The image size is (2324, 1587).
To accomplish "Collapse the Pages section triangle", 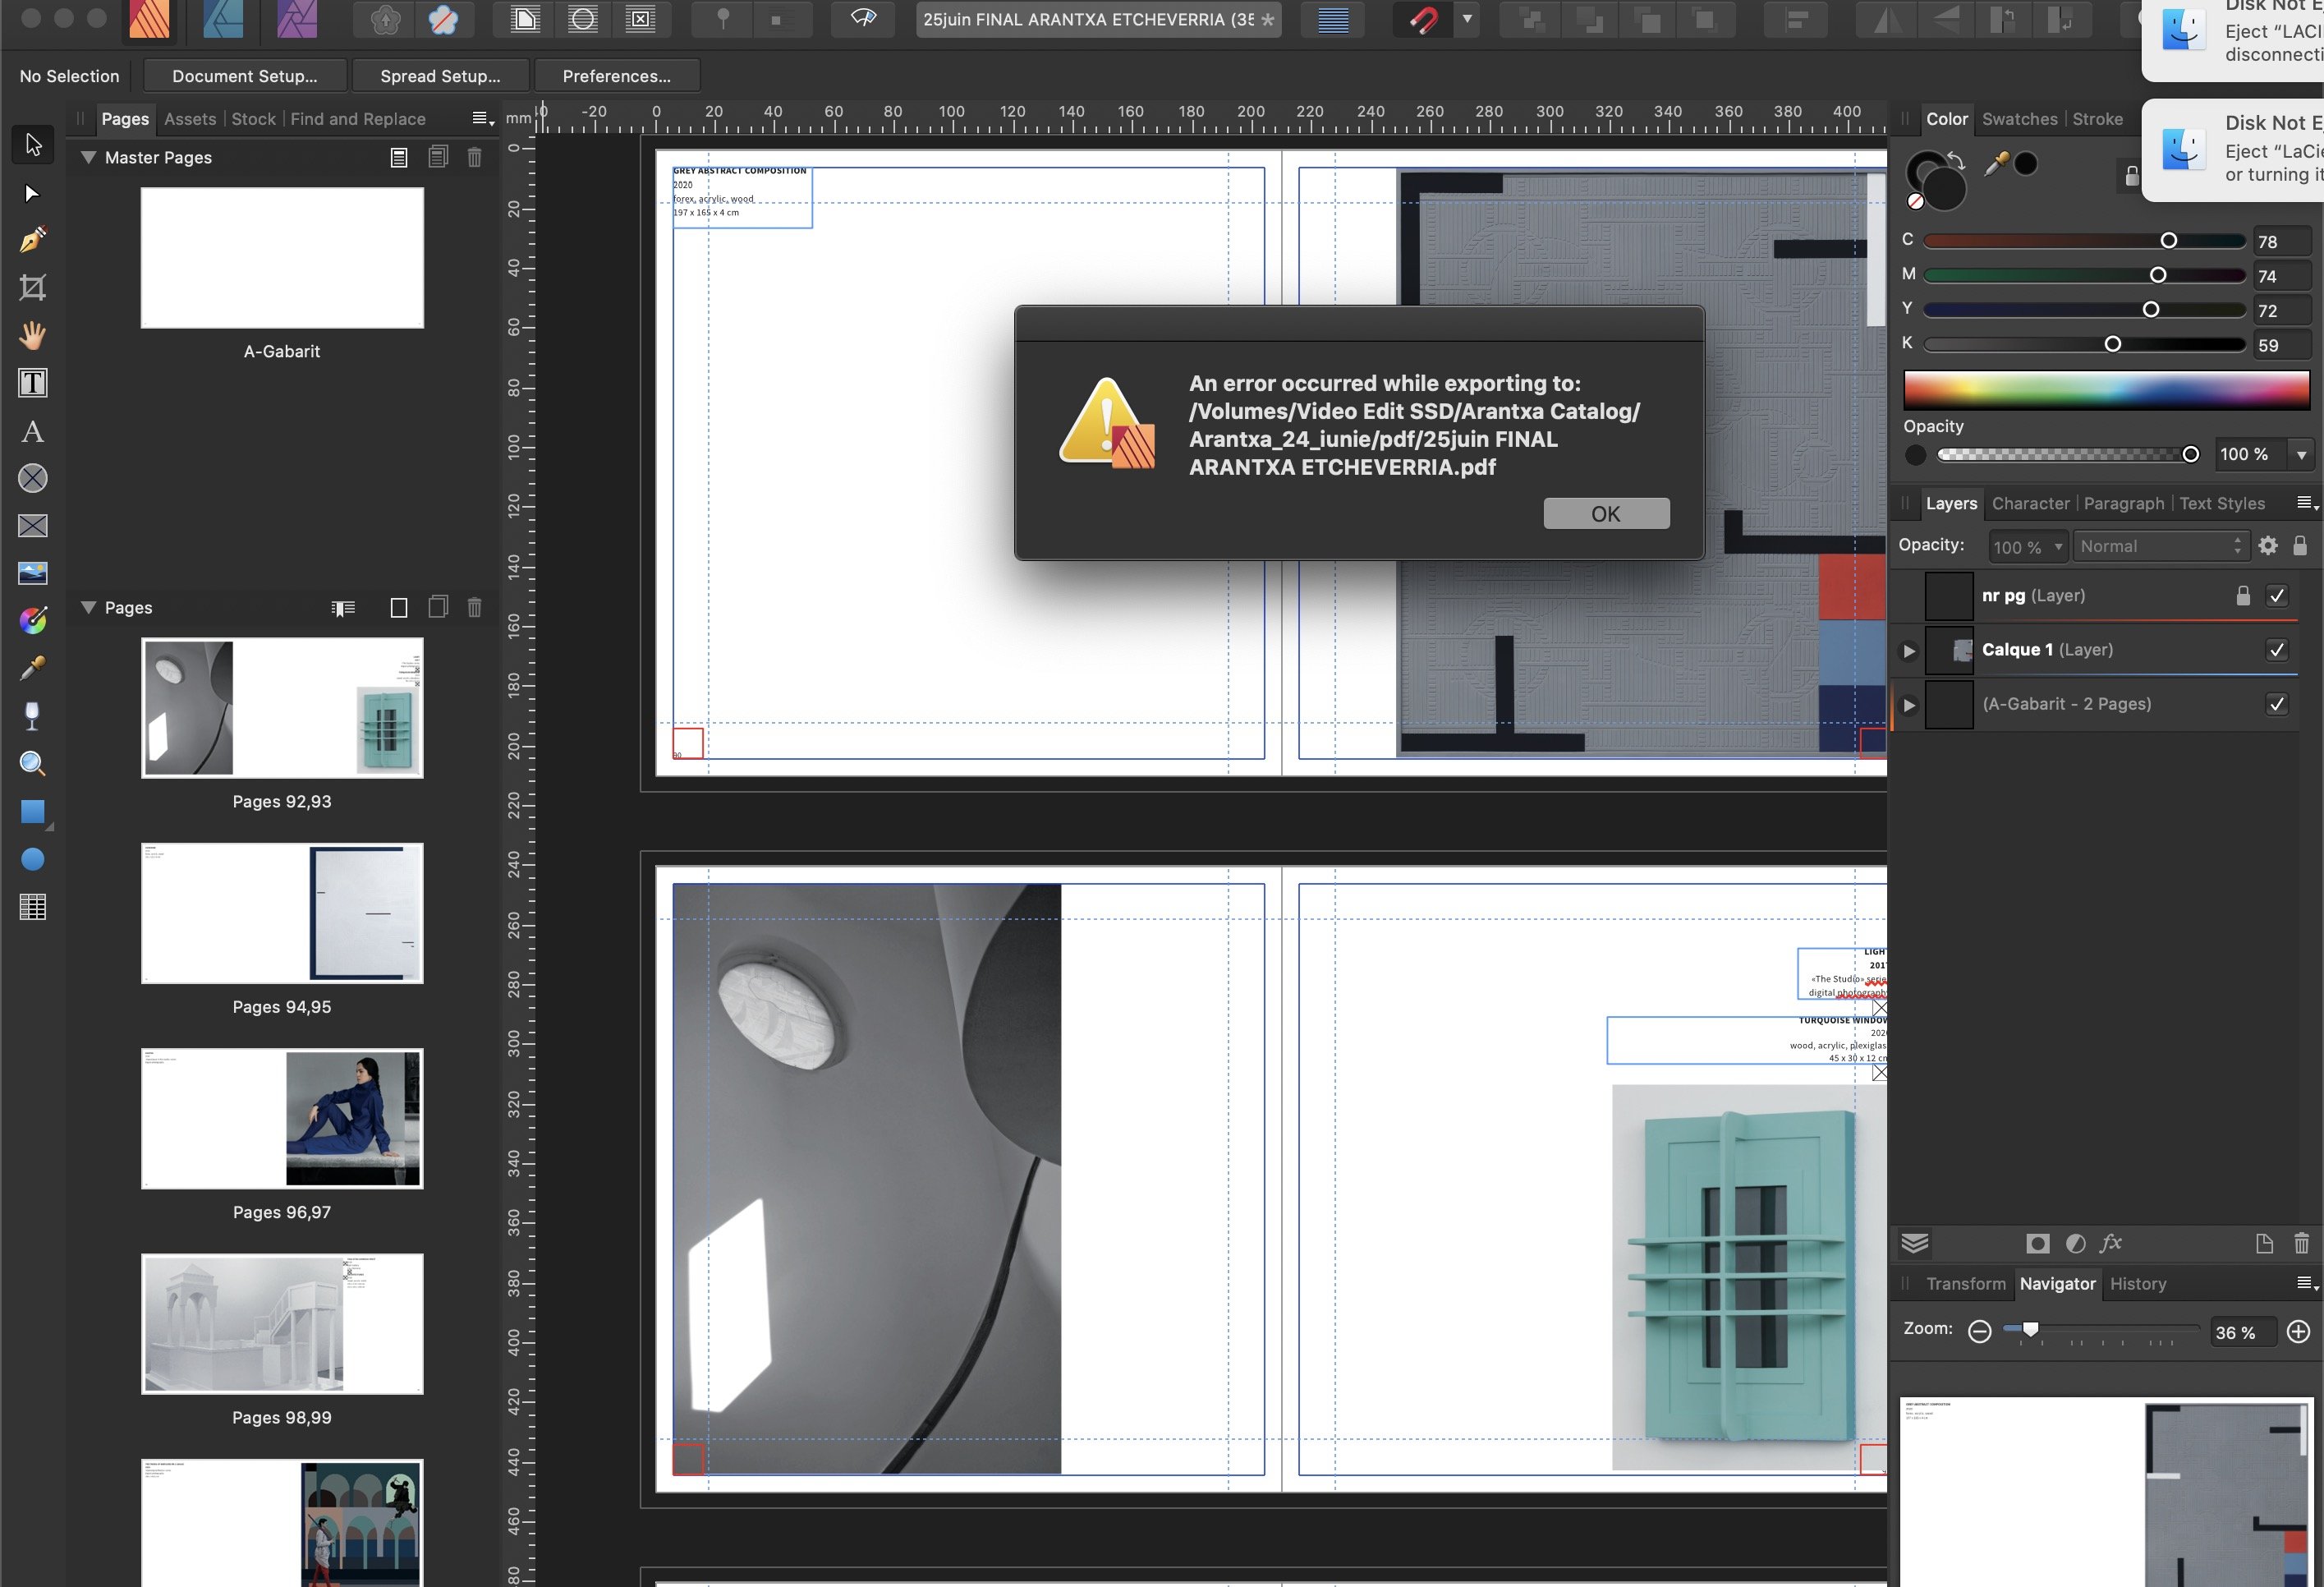I will tap(88, 607).
